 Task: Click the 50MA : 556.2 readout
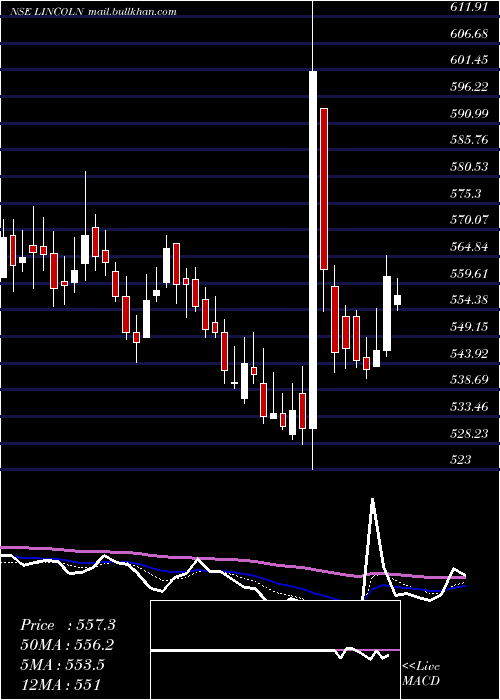(x=67, y=645)
